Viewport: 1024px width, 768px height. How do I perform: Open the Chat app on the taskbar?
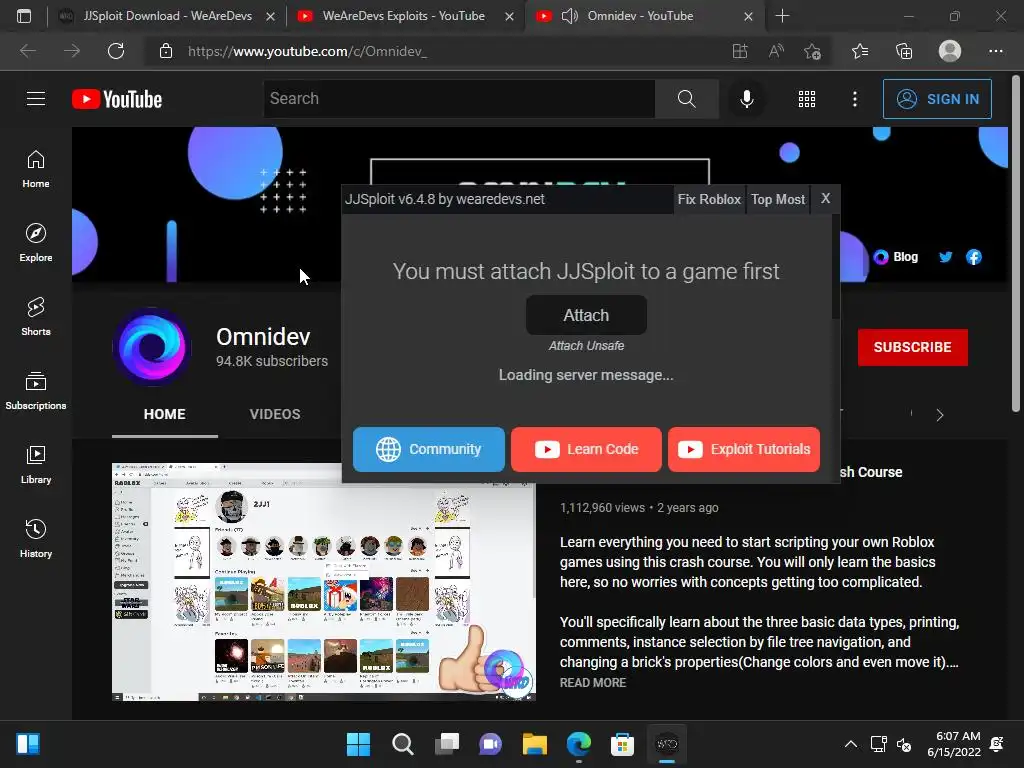pos(490,744)
